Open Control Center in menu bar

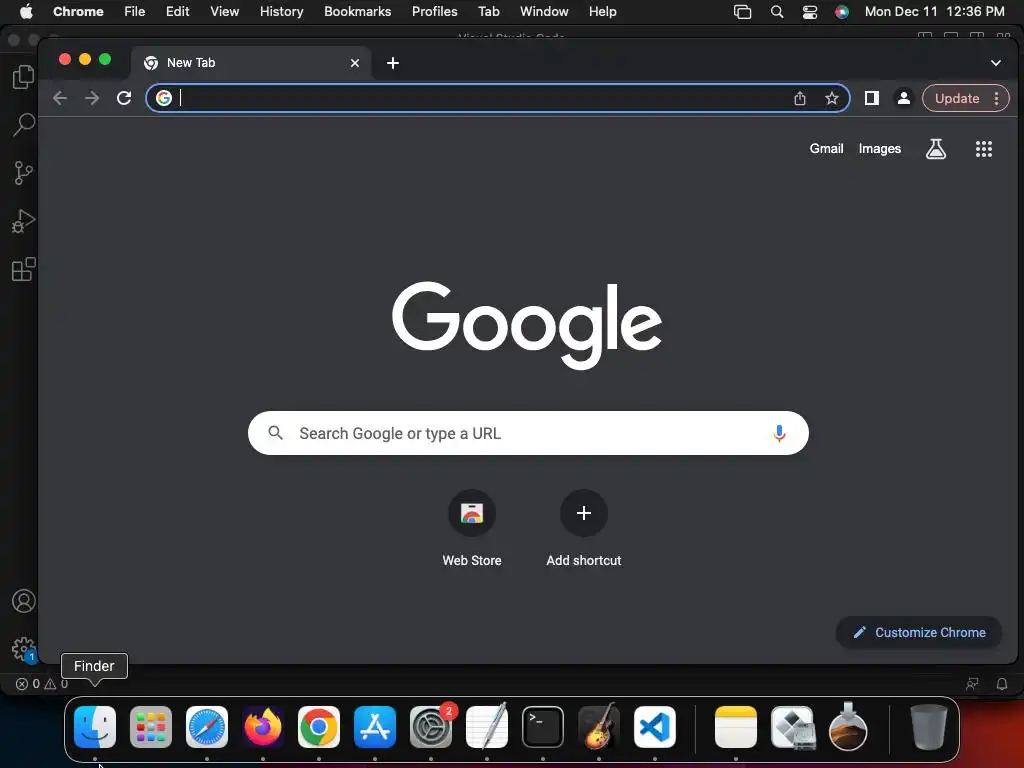(x=810, y=12)
